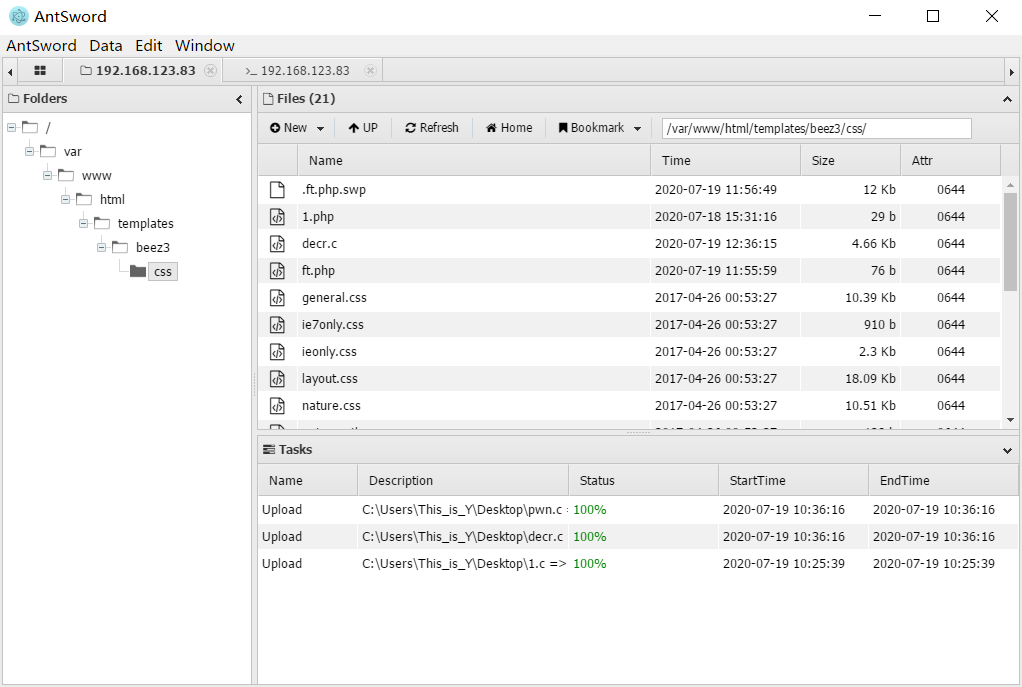This screenshot has height=687, width=1022.
Task: Select the pwn.c upload task row
Action: [637, 510]
